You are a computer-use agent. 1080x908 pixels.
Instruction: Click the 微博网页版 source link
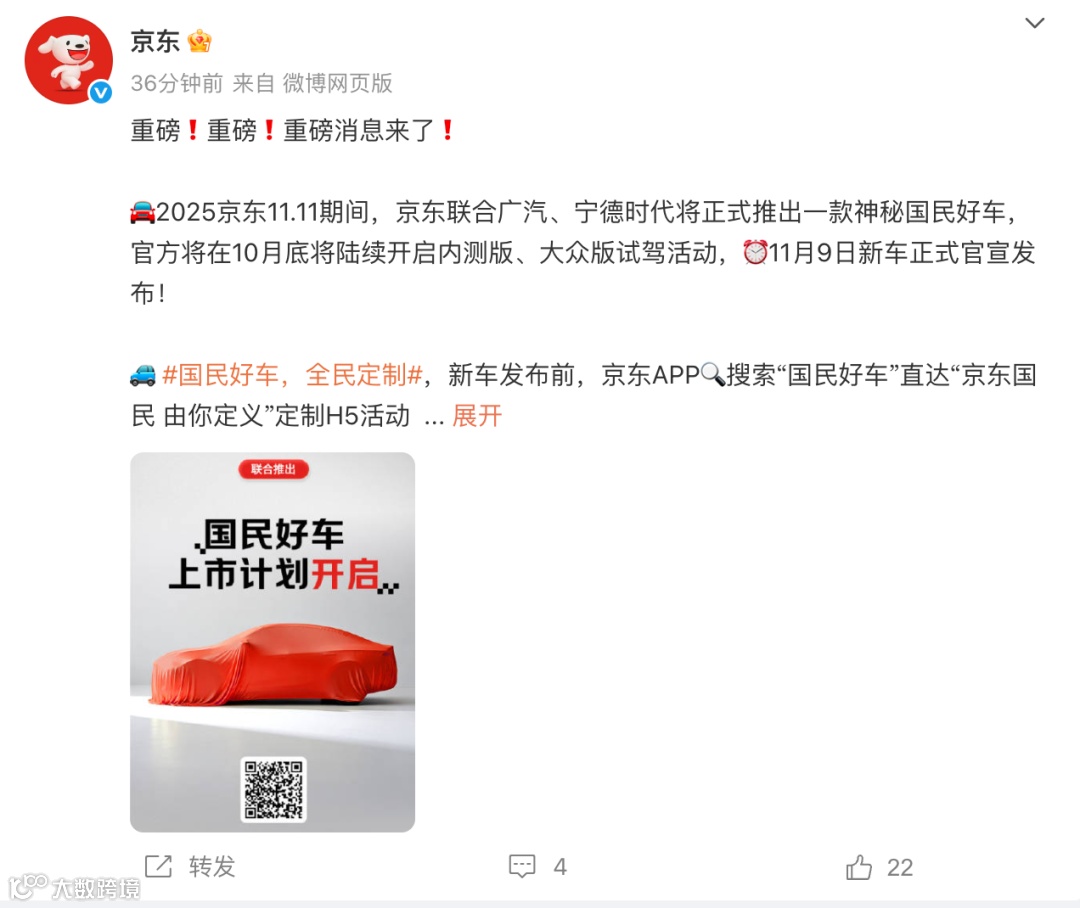coord(338,83)
